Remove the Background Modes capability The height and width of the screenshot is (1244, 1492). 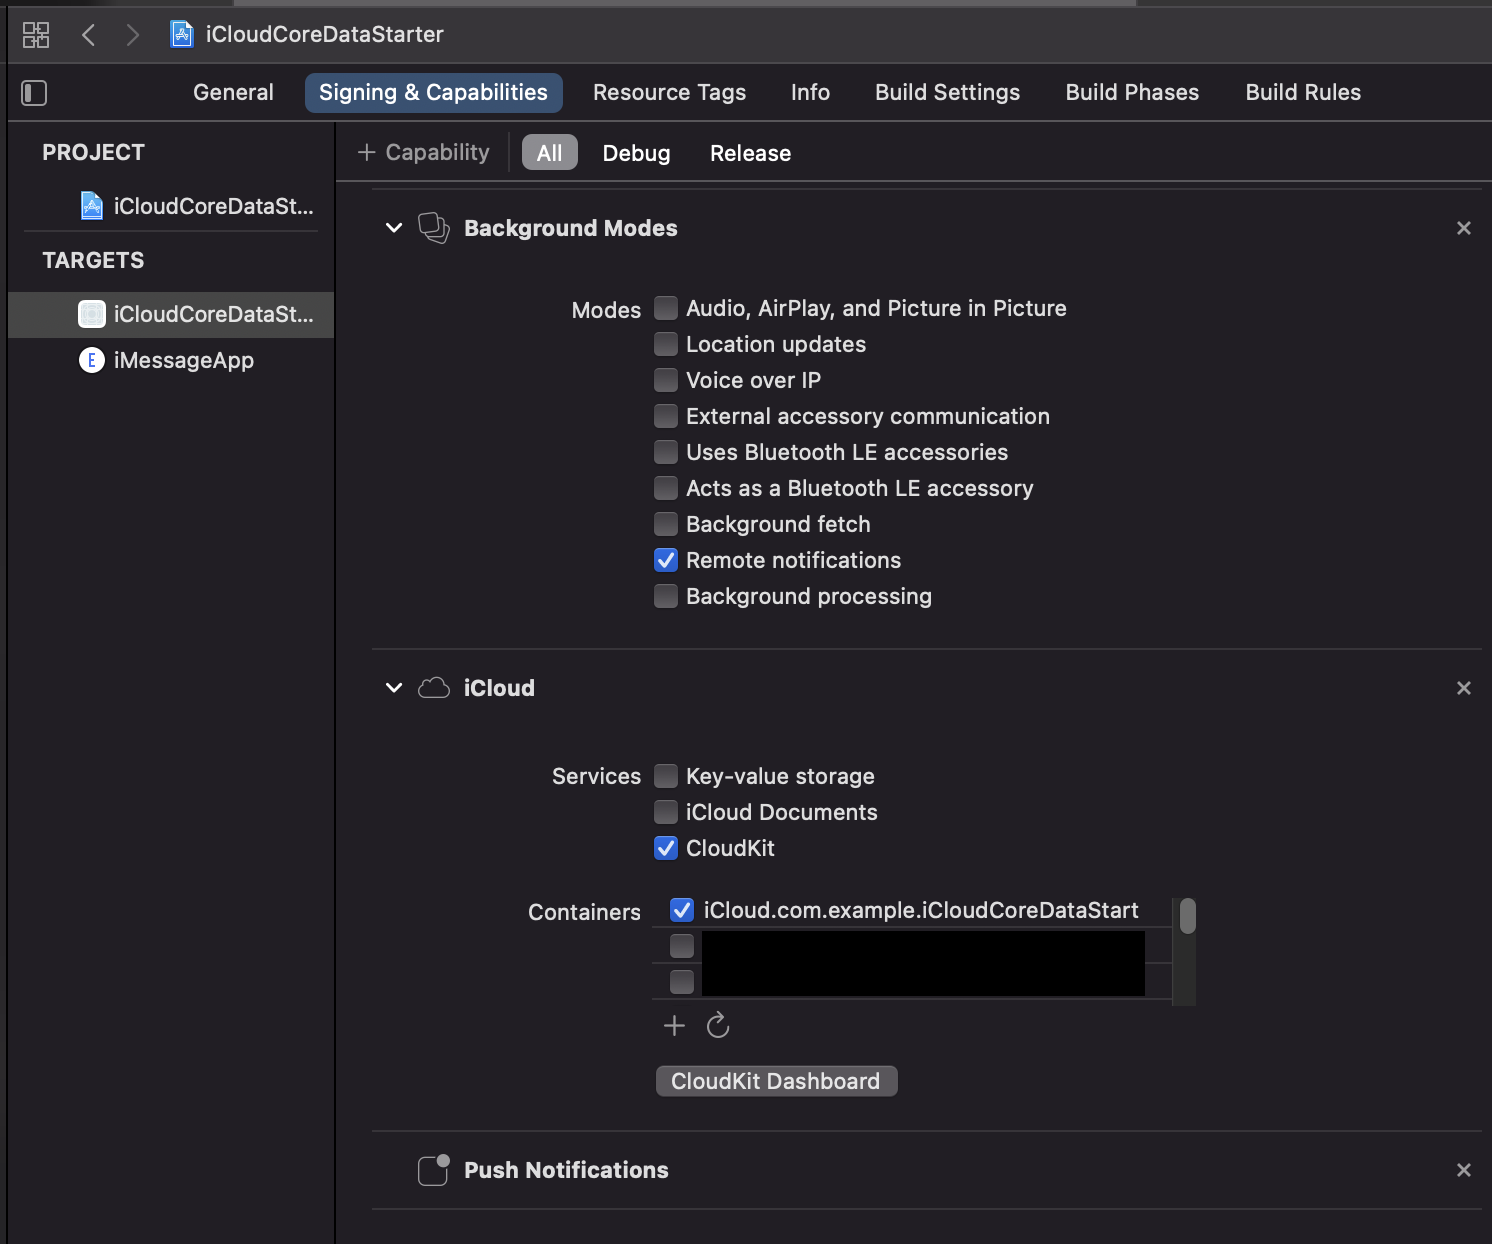click(x=1464, y=228)
